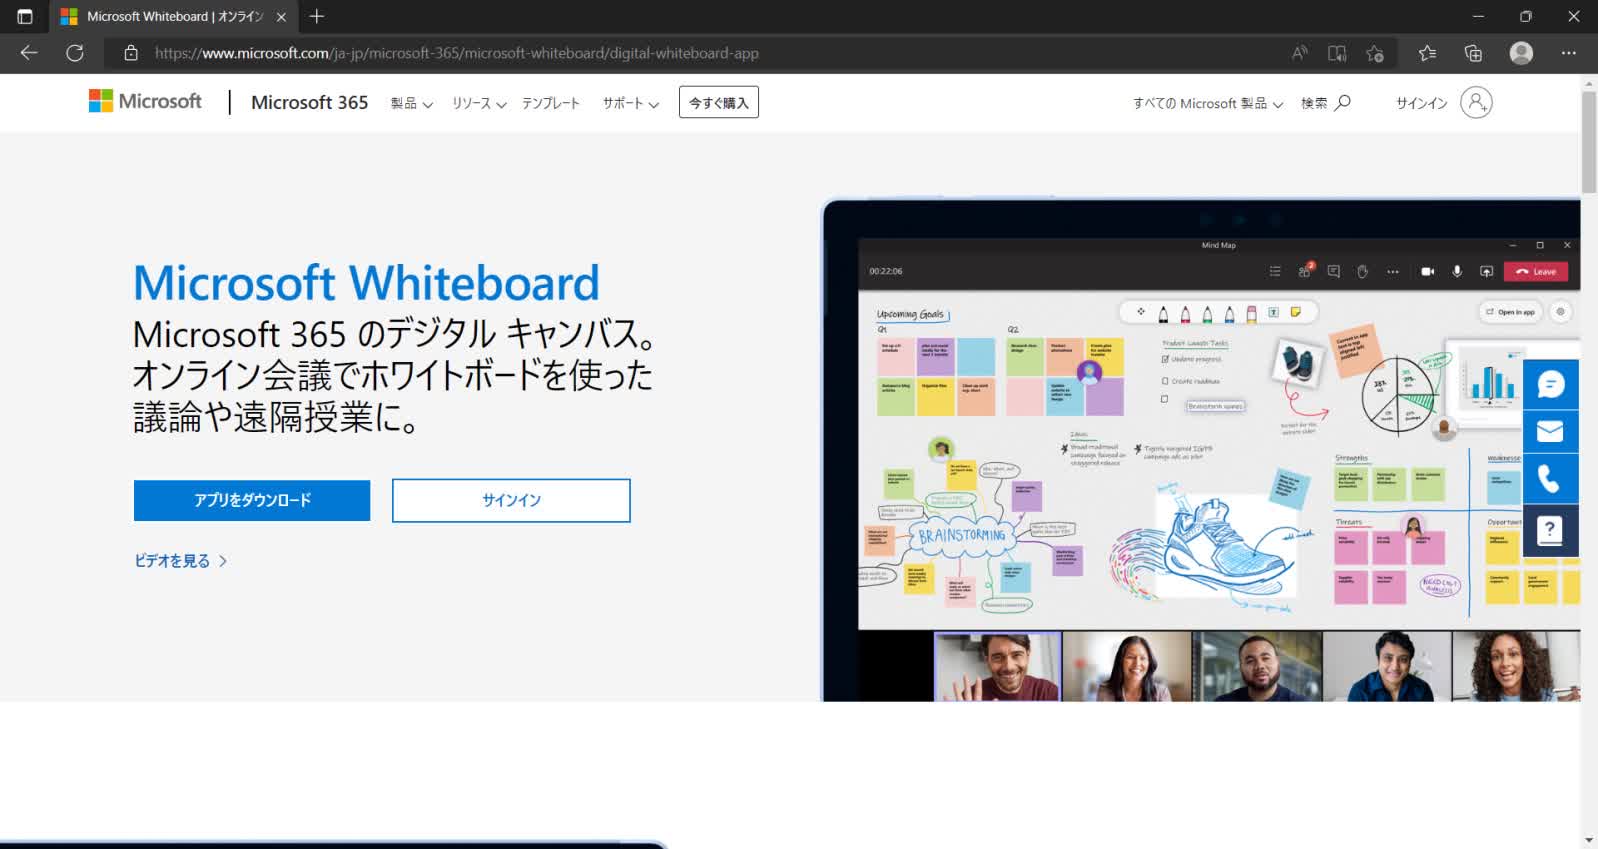Click the アプリをダウンロード button
The height and width of the screenshot is (849, 1598).
(252, 500)
